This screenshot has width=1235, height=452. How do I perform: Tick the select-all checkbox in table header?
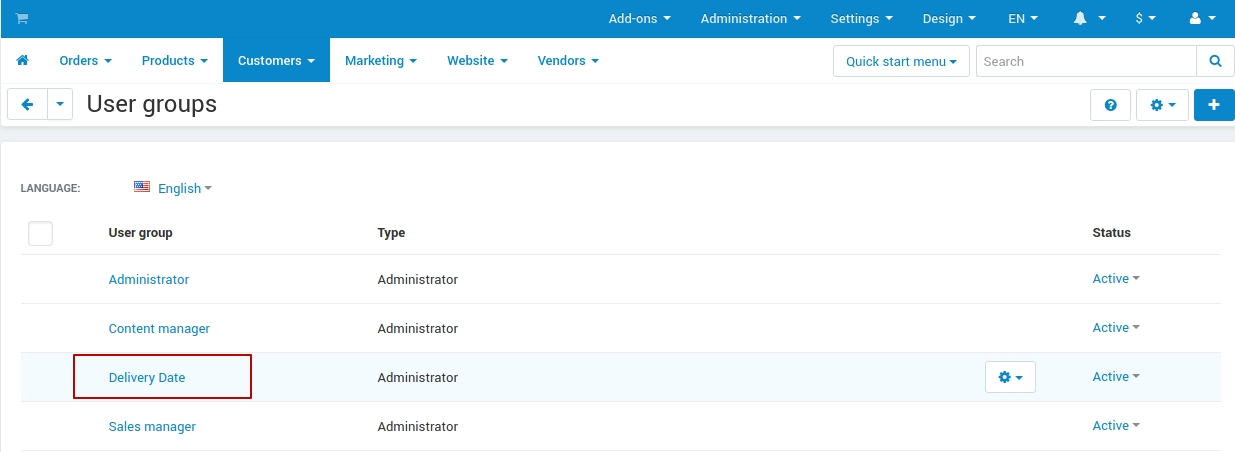[x=40, y=233]
